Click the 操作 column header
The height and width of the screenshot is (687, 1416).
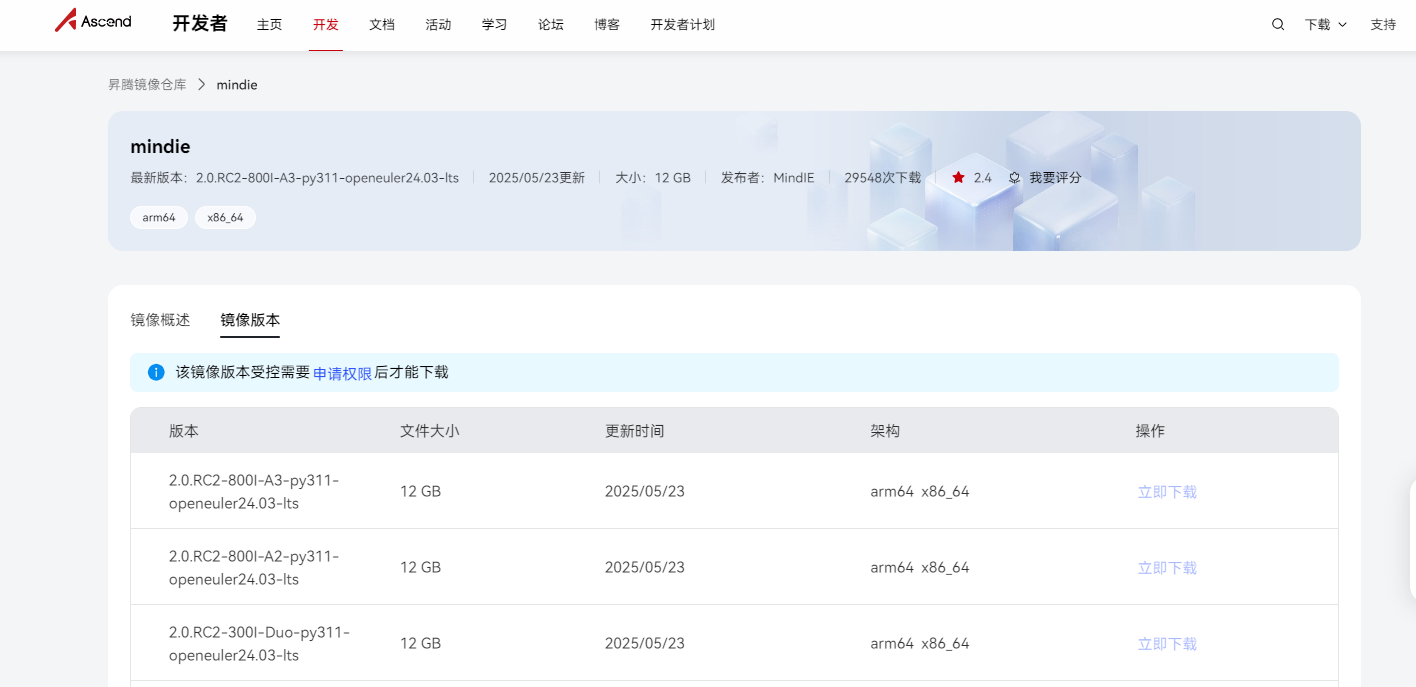[x=1150, y=431]
